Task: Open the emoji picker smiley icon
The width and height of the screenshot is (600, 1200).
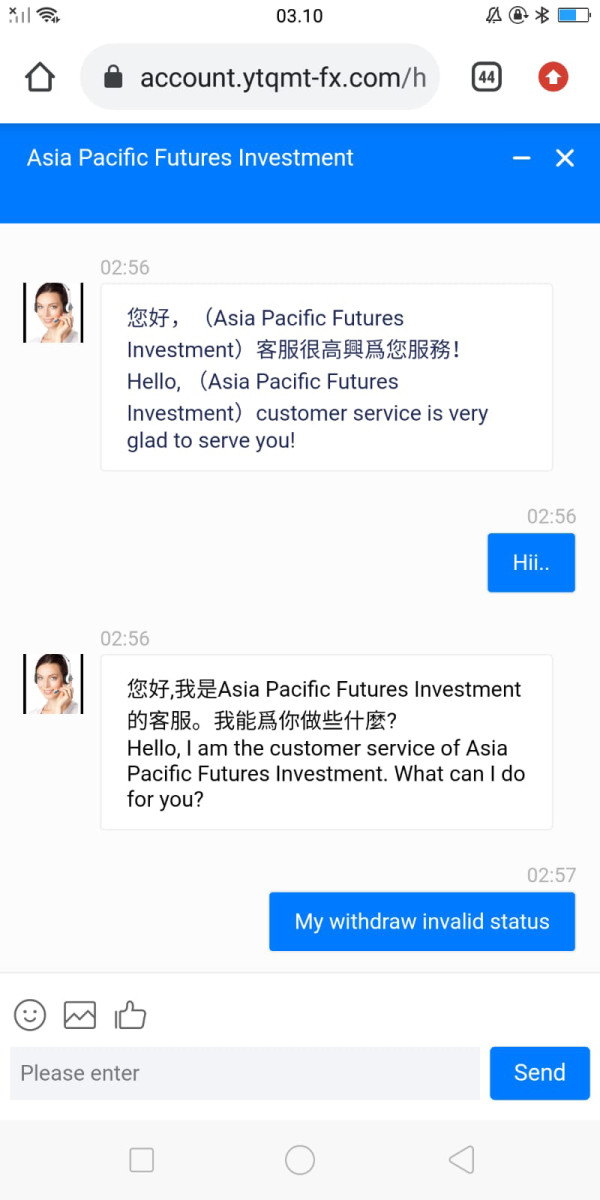Action: (30, 1015)
